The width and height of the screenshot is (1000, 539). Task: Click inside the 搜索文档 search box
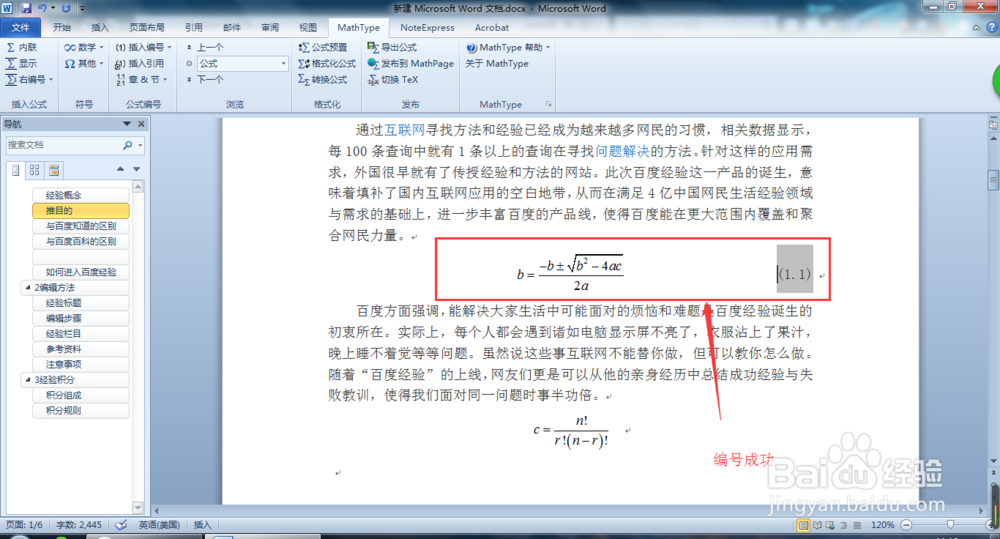coord(62,145)
